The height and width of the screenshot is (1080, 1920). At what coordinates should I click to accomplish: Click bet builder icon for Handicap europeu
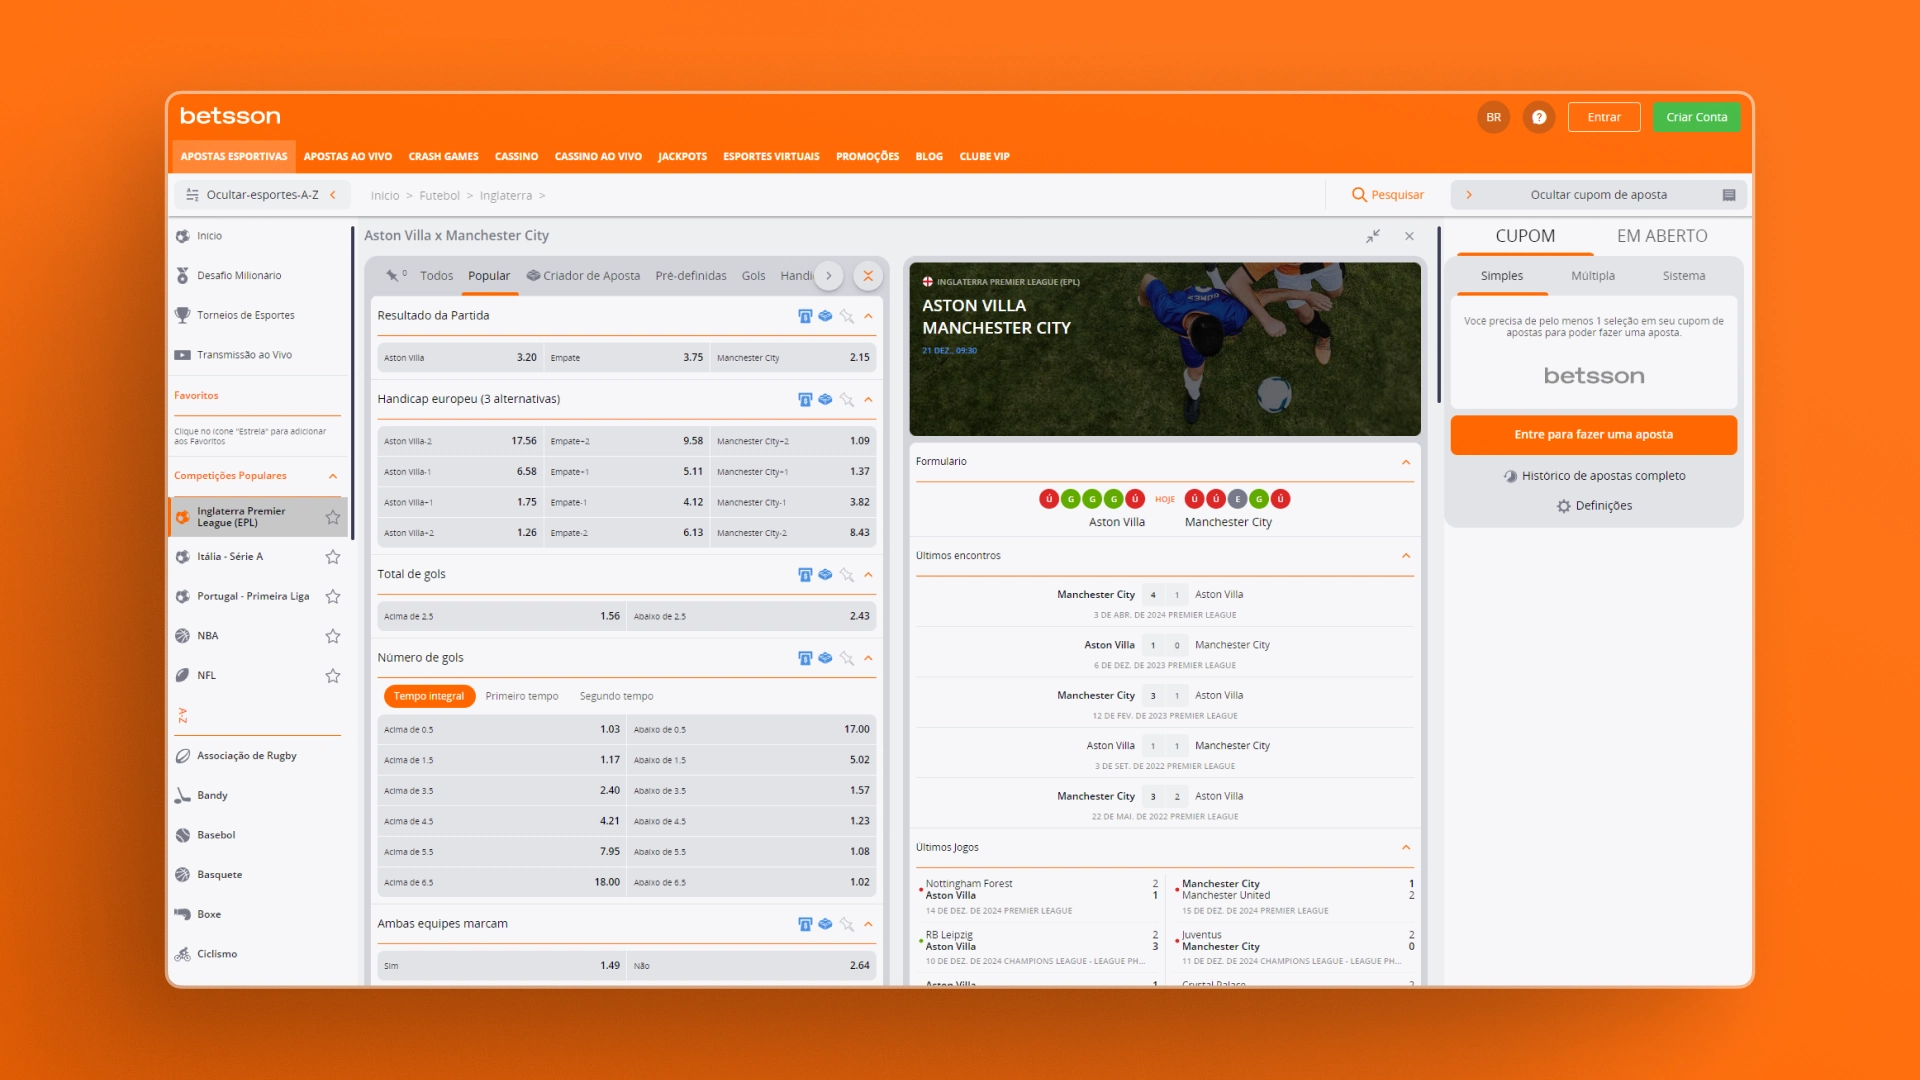[825, 399]
